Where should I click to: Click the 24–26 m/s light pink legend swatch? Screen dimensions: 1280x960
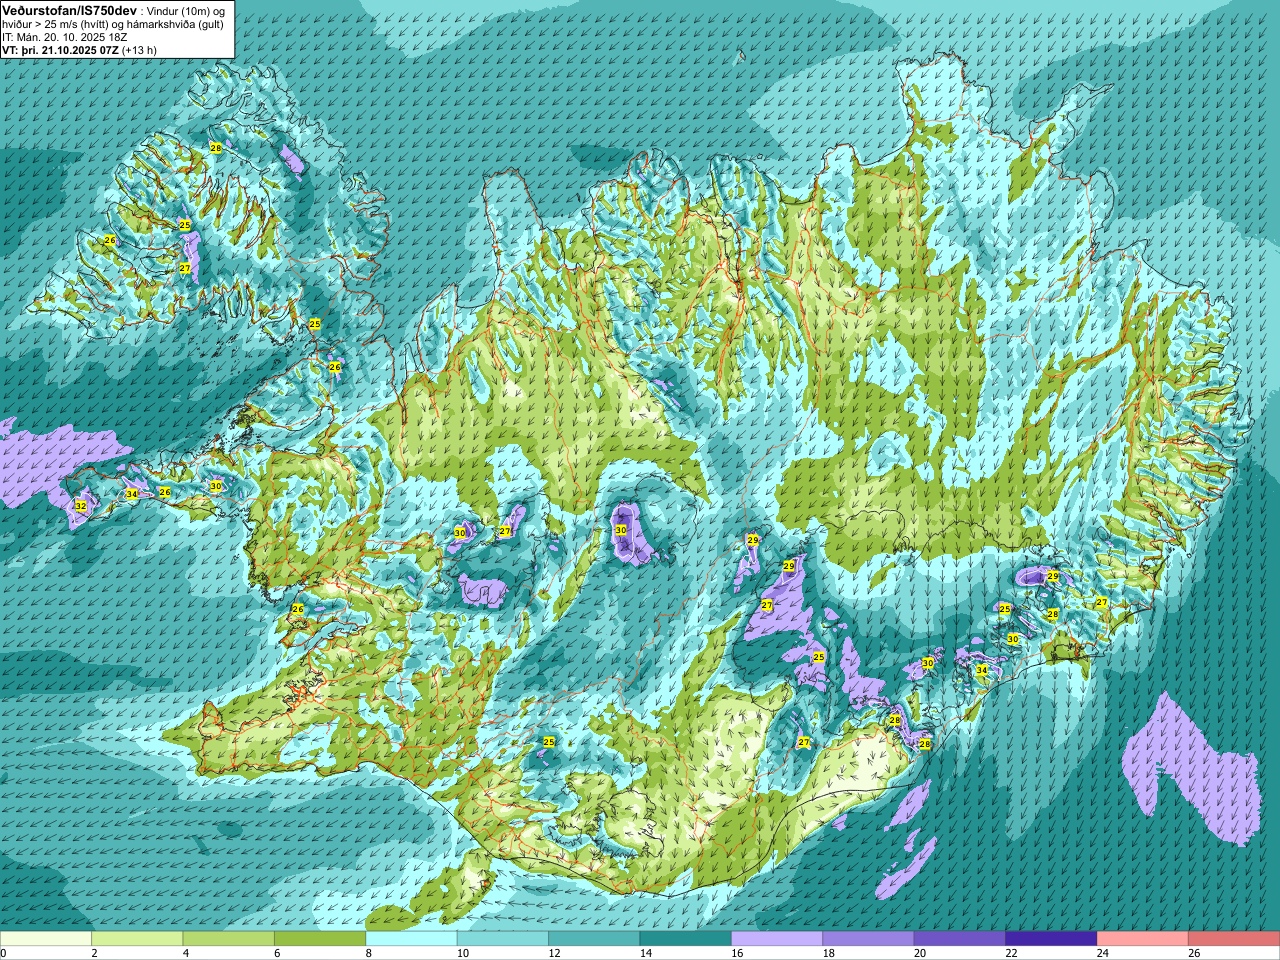pyautogui.click(x=1143, y=939)
